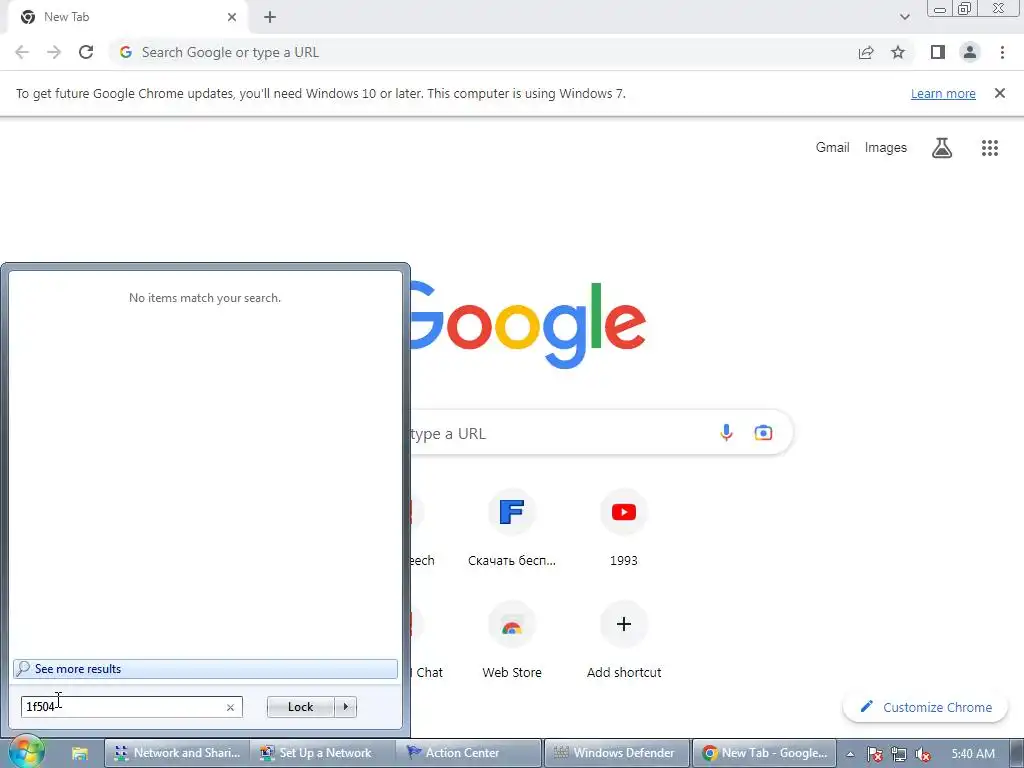This screenshot has height=768, width=1024.
Task: Go forward using the forward arrow
Action: tap(54, 52)
